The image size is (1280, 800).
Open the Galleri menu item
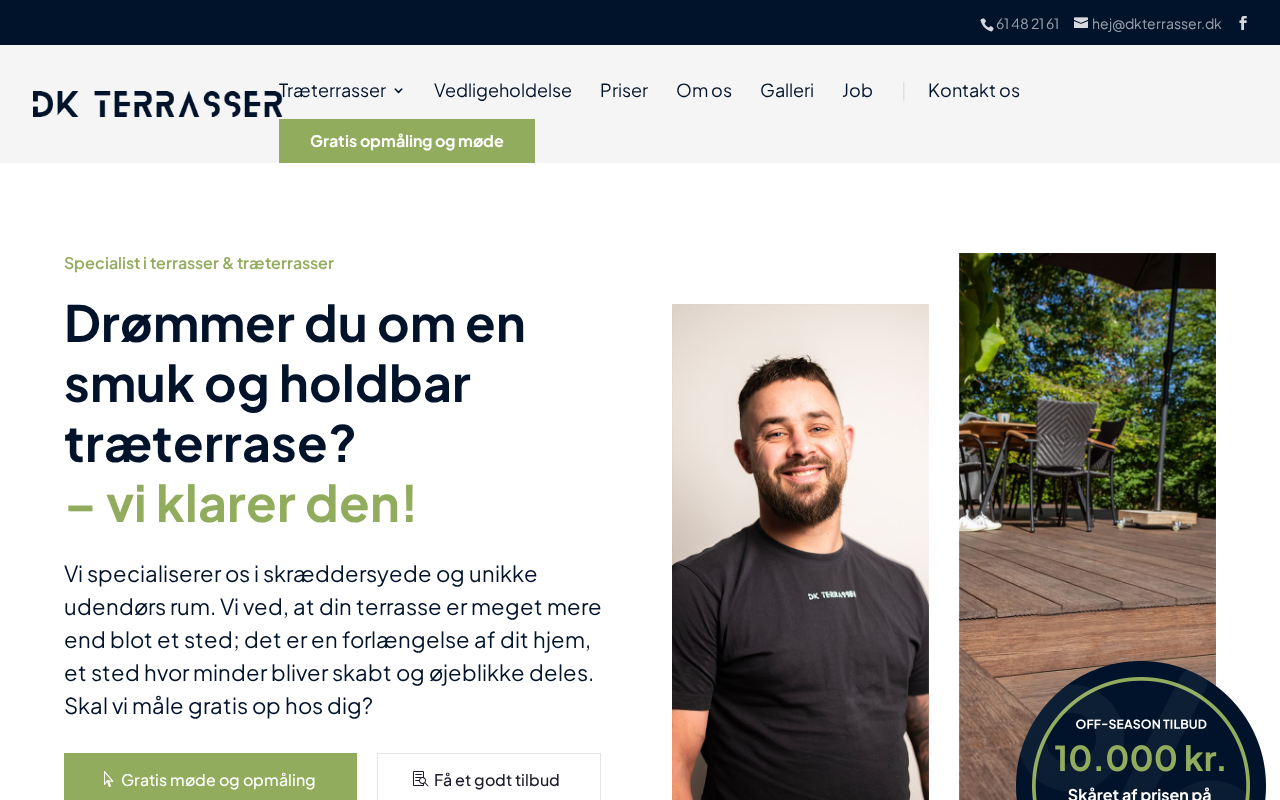pyautogui.click(x=787, y=90)
